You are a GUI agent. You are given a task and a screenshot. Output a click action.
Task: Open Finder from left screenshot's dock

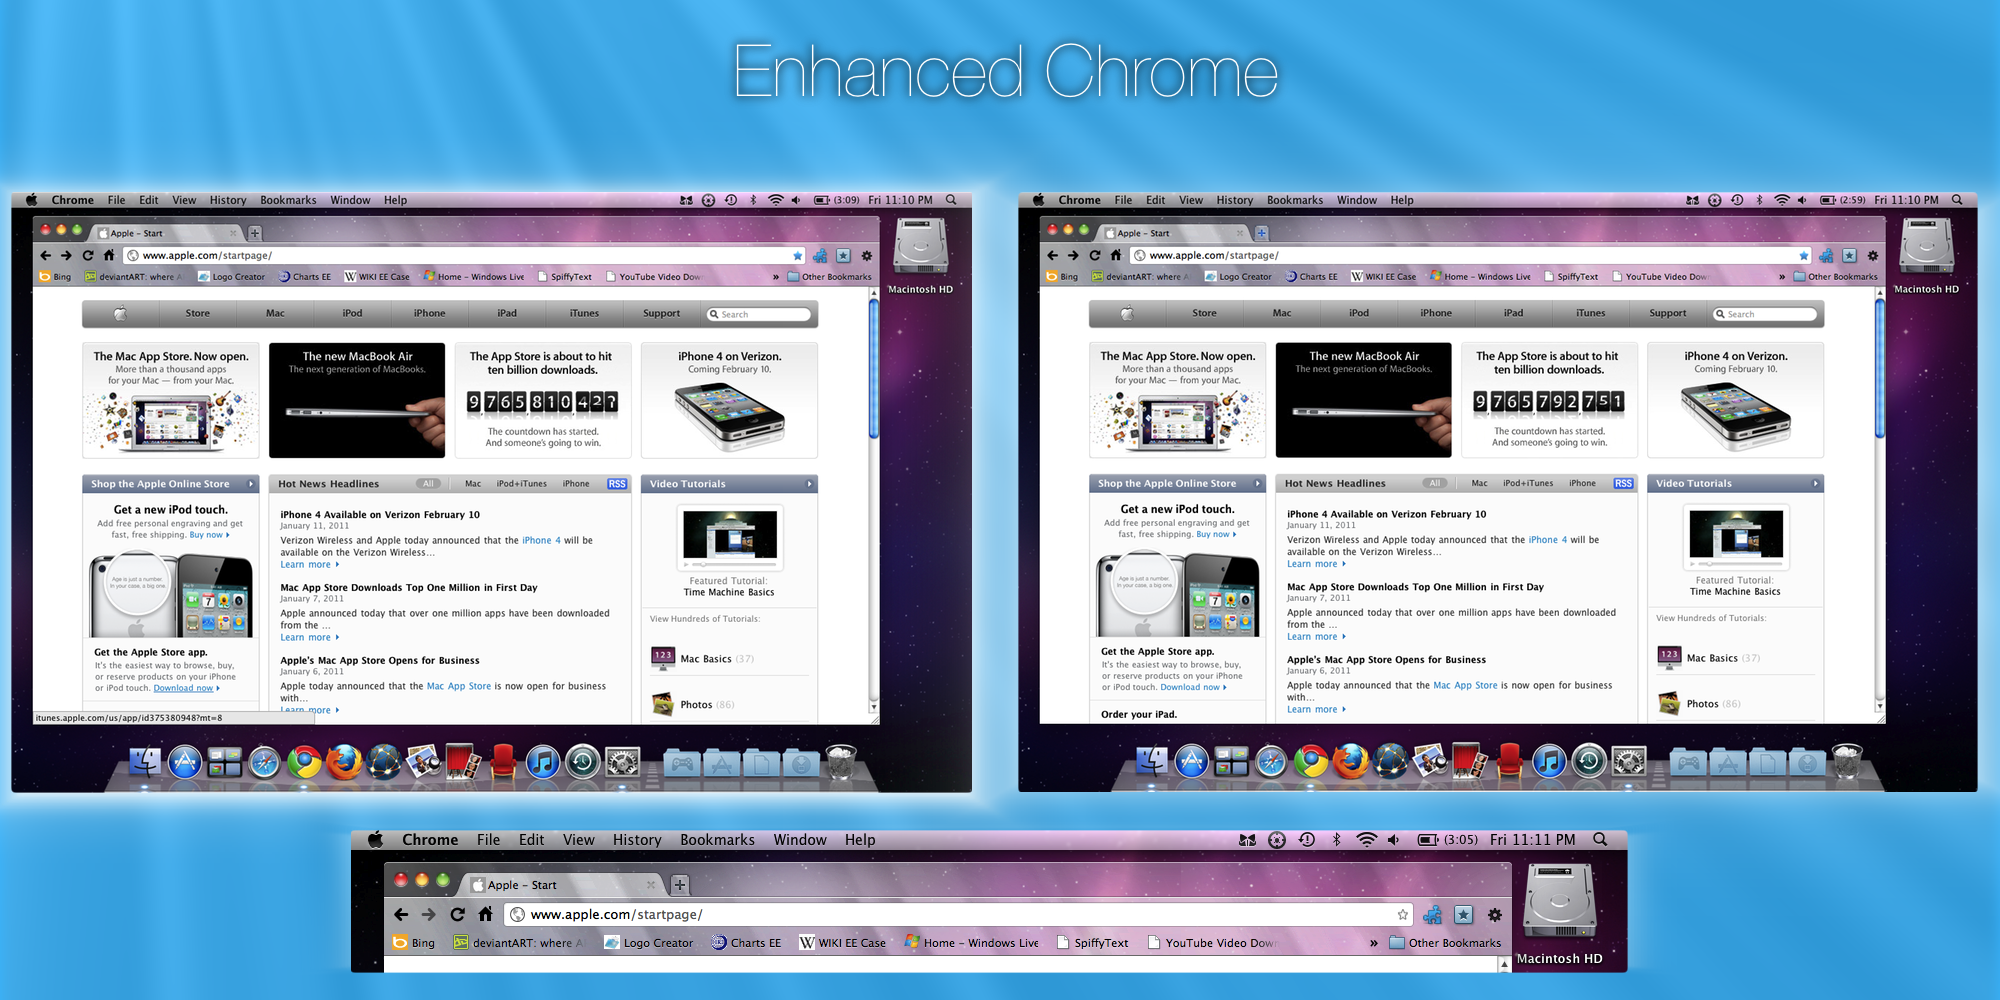[x=145, y=762]
